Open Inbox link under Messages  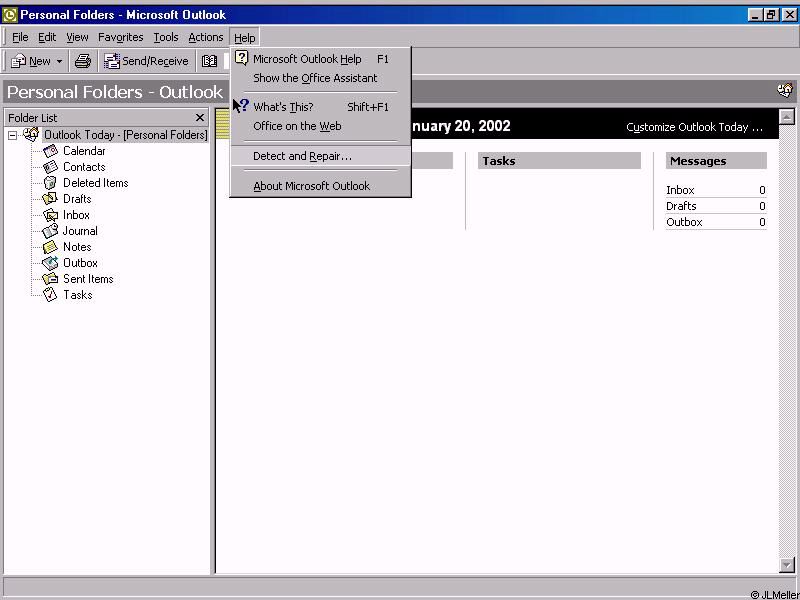coord(680,190)
